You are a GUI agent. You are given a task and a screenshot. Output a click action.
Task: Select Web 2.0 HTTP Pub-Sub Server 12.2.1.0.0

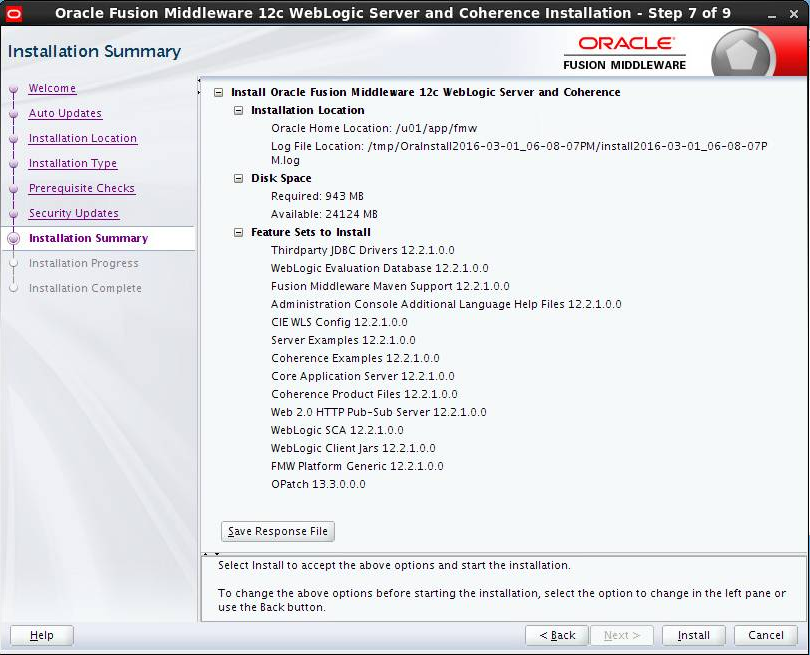379,412
